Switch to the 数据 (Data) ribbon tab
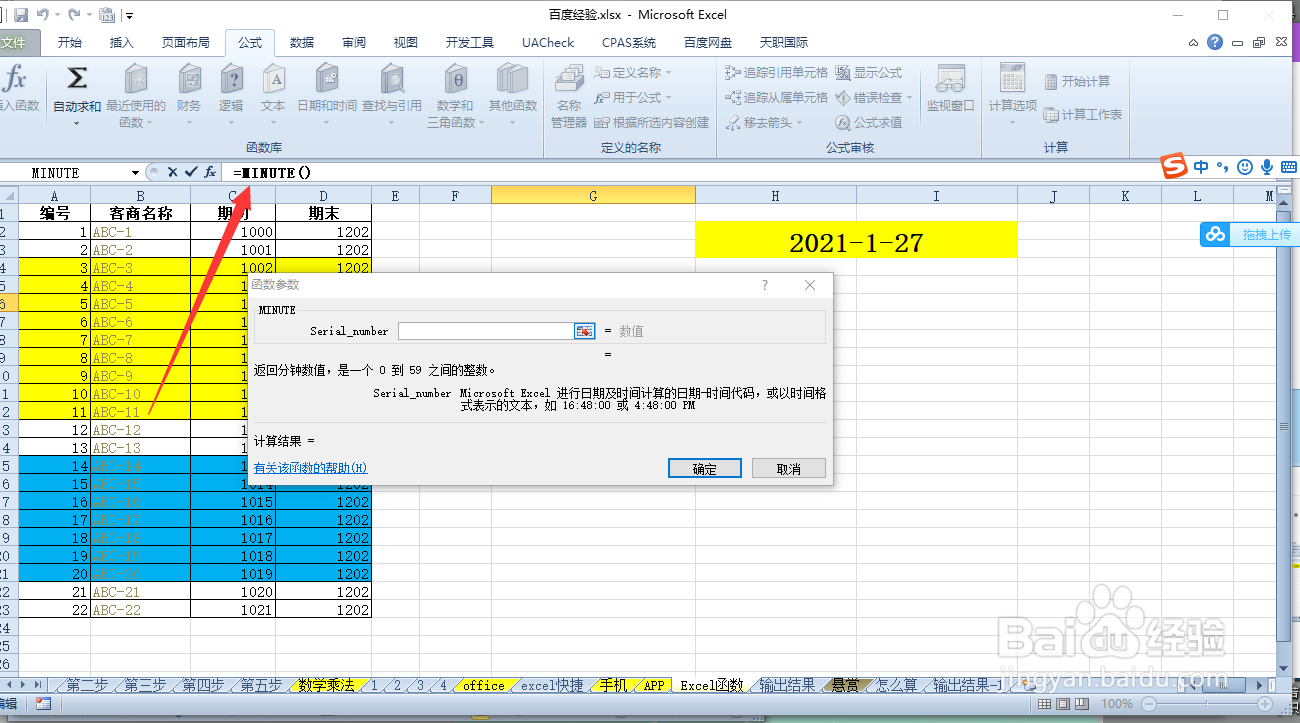1300x723 pixels. (301, 42)
